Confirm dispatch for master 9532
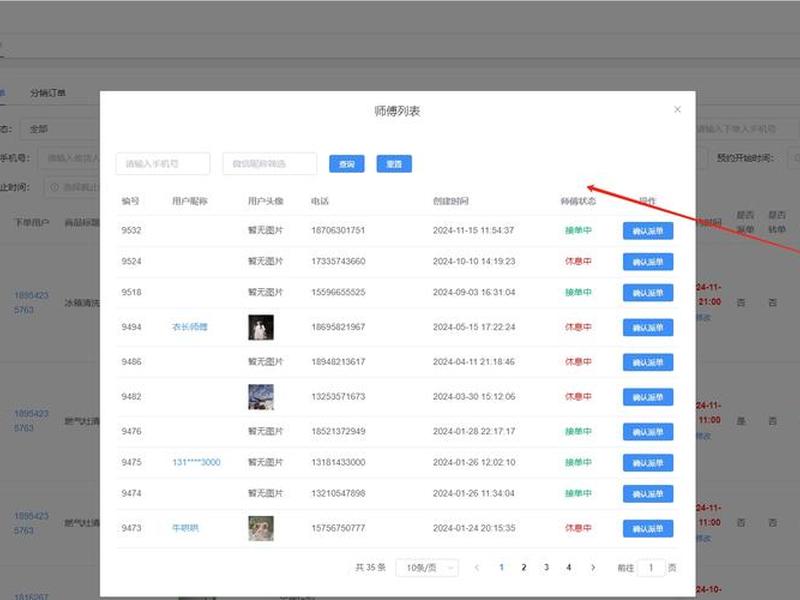Viewport: 800px width, 600px height. click(x=647, y=231)
